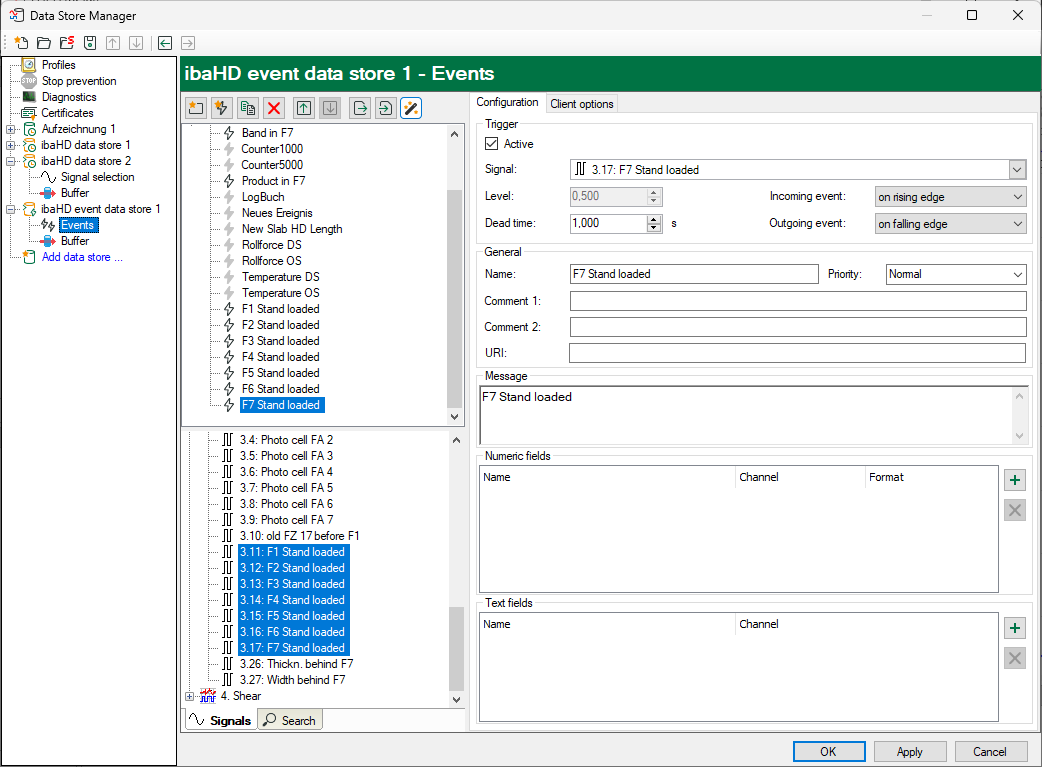Add a new event with lightning icon
This screenshot has width=1042, height=767.
point(222,108)
